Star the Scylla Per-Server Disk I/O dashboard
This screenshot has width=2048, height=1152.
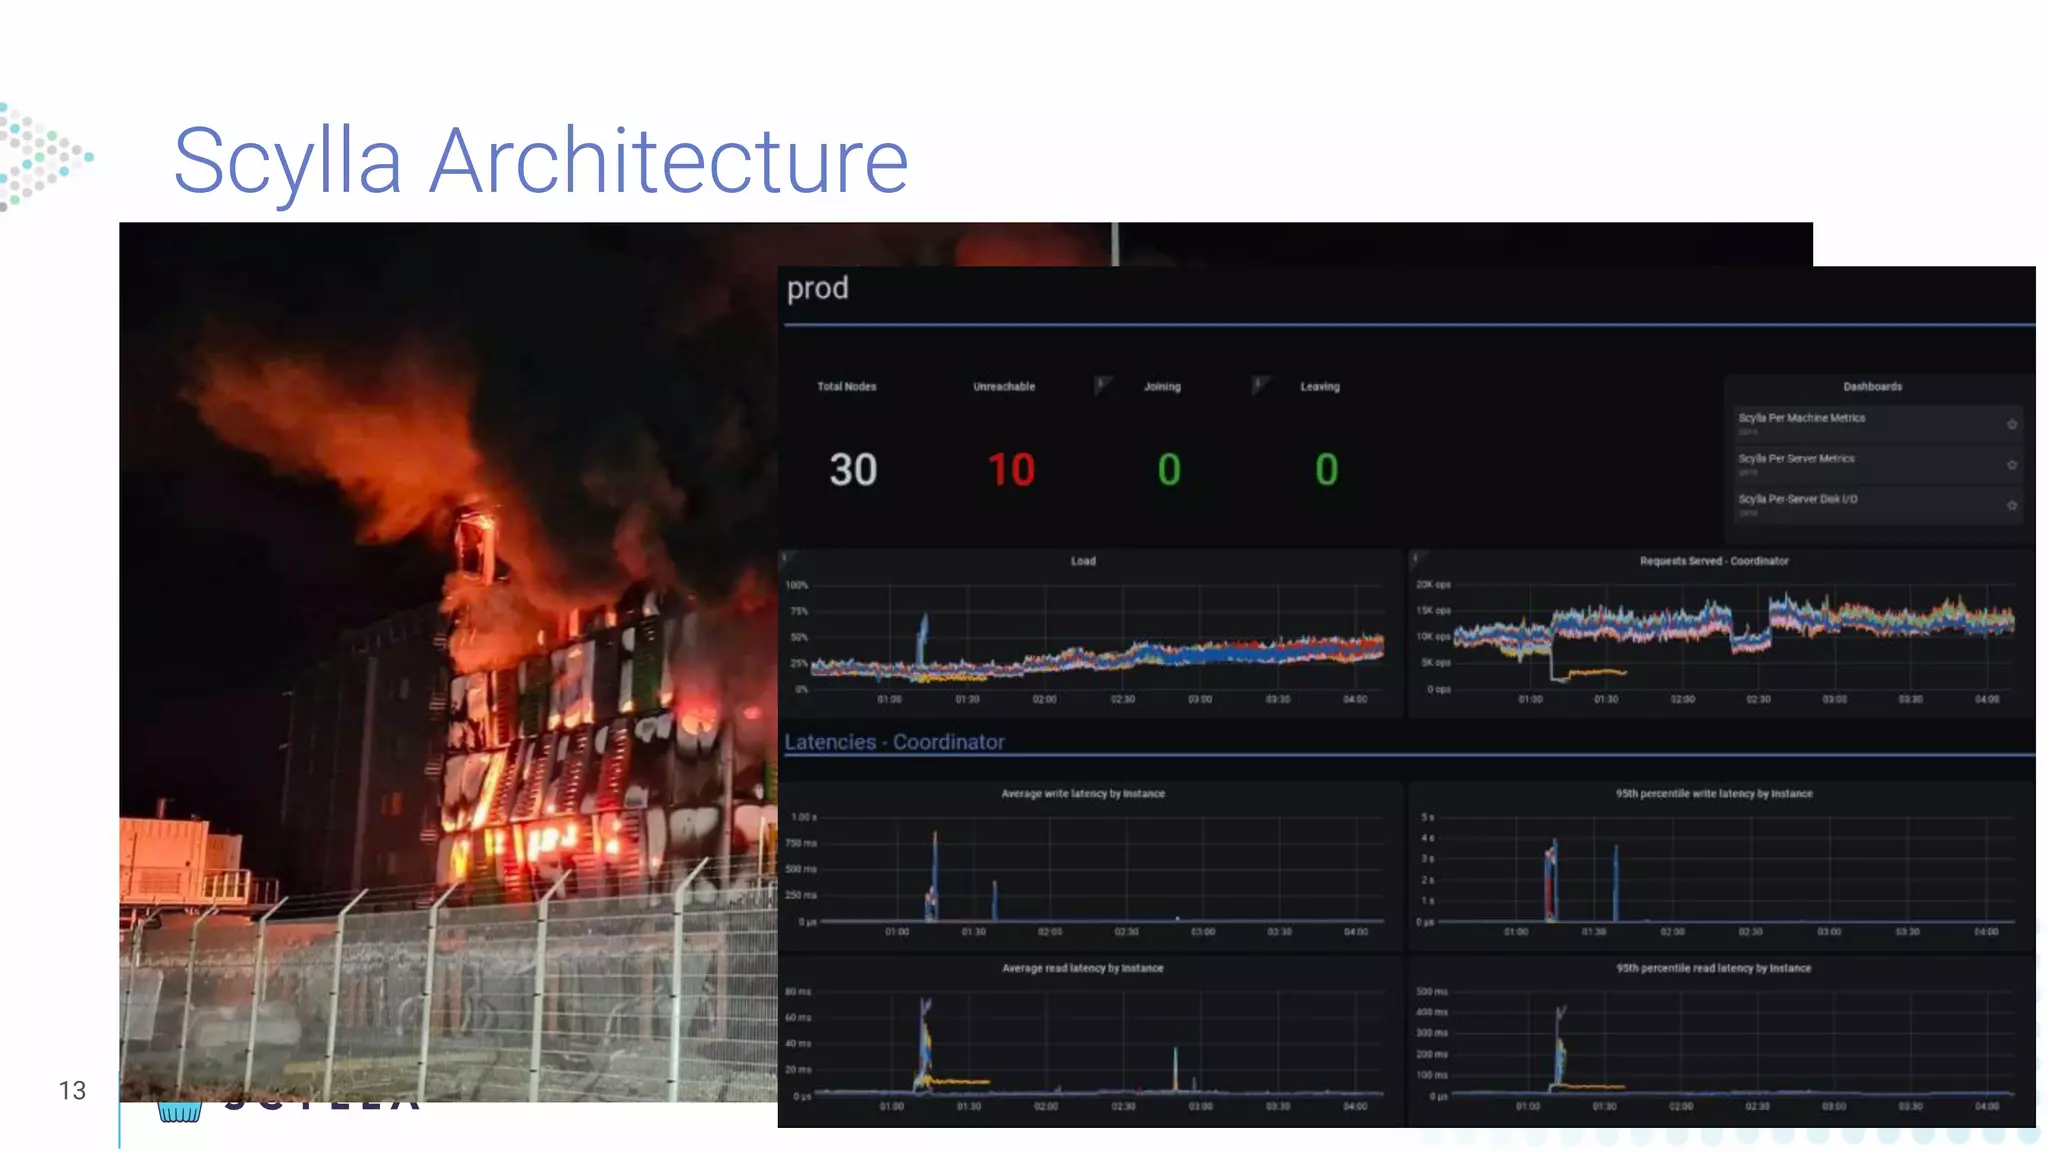pyautogui.click(x=2012, y=505)
